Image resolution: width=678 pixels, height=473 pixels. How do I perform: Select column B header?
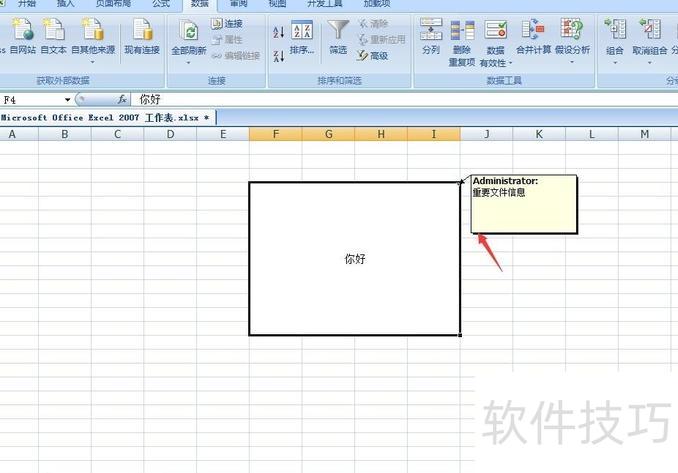pyautogui.click(x=65, y=134)
